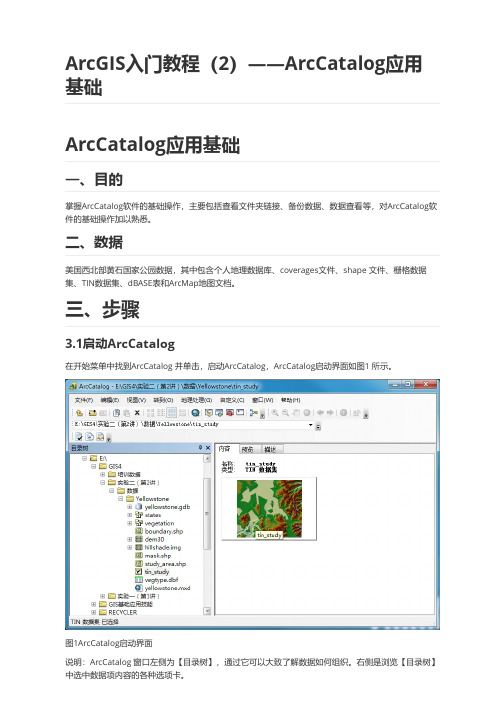
Task: Select vegtype.dbf in the catalog tree
Action: pos(161,580)
